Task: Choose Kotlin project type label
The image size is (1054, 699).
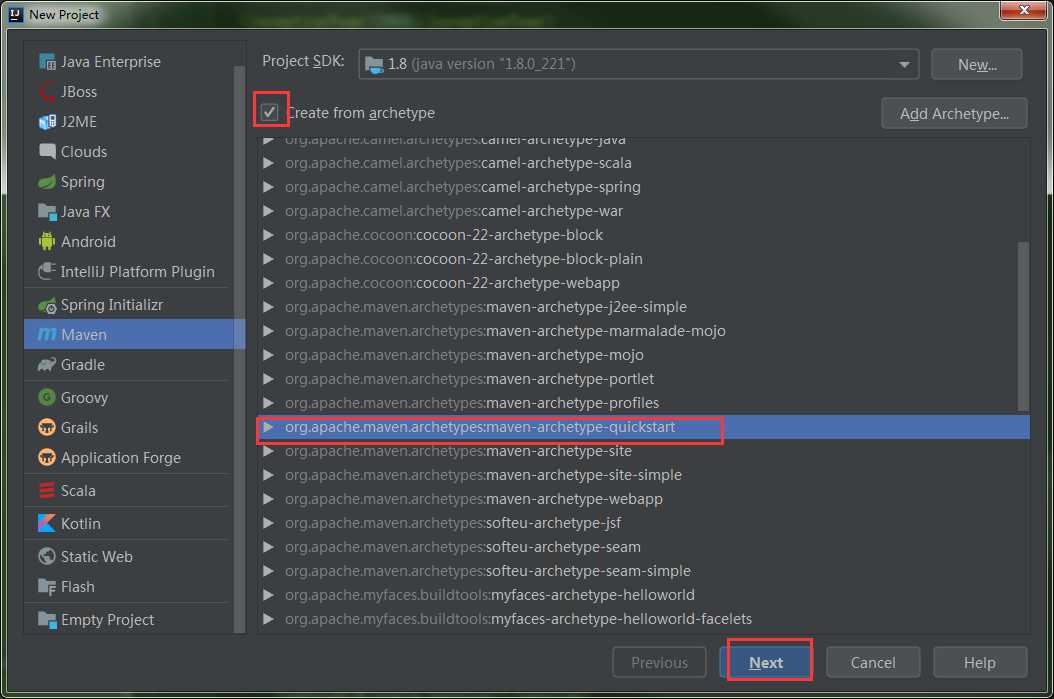Action: 81,523
